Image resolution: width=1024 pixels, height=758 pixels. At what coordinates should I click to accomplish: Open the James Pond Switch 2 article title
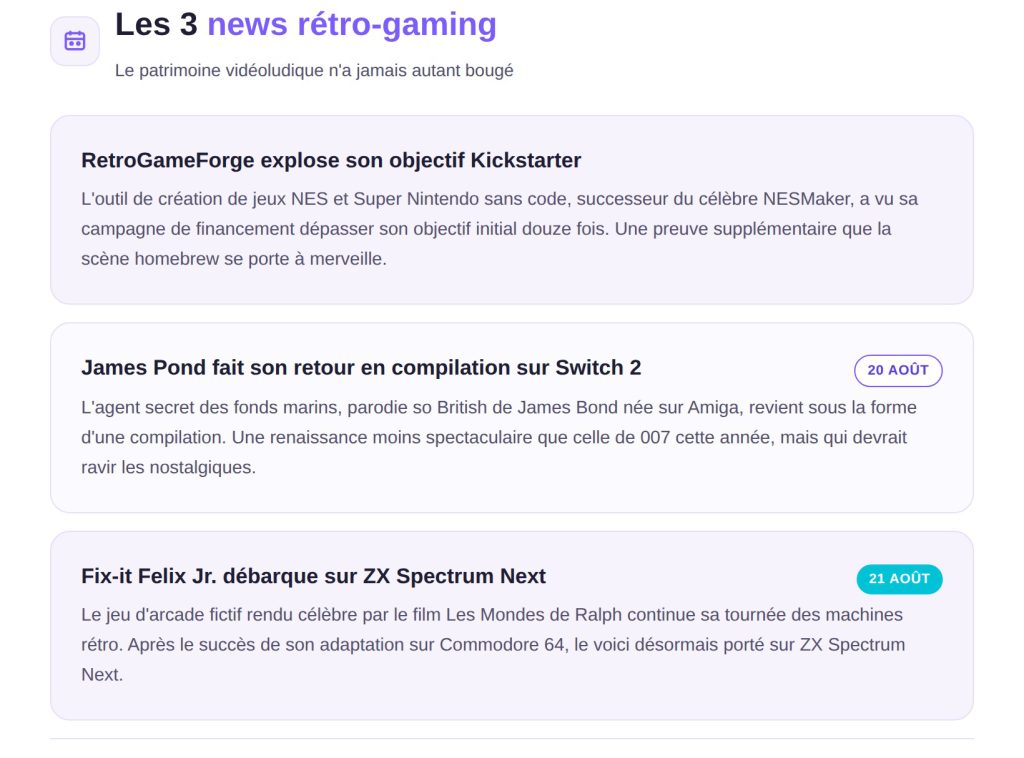coord(361,368)
